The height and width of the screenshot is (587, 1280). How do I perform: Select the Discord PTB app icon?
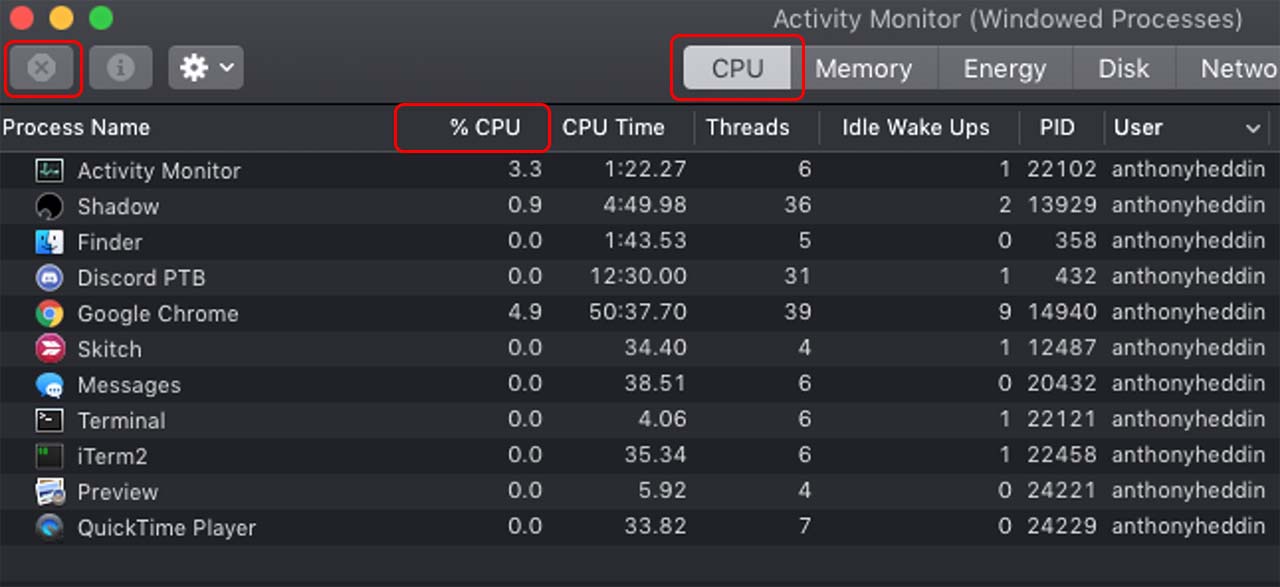click(49, 278)
